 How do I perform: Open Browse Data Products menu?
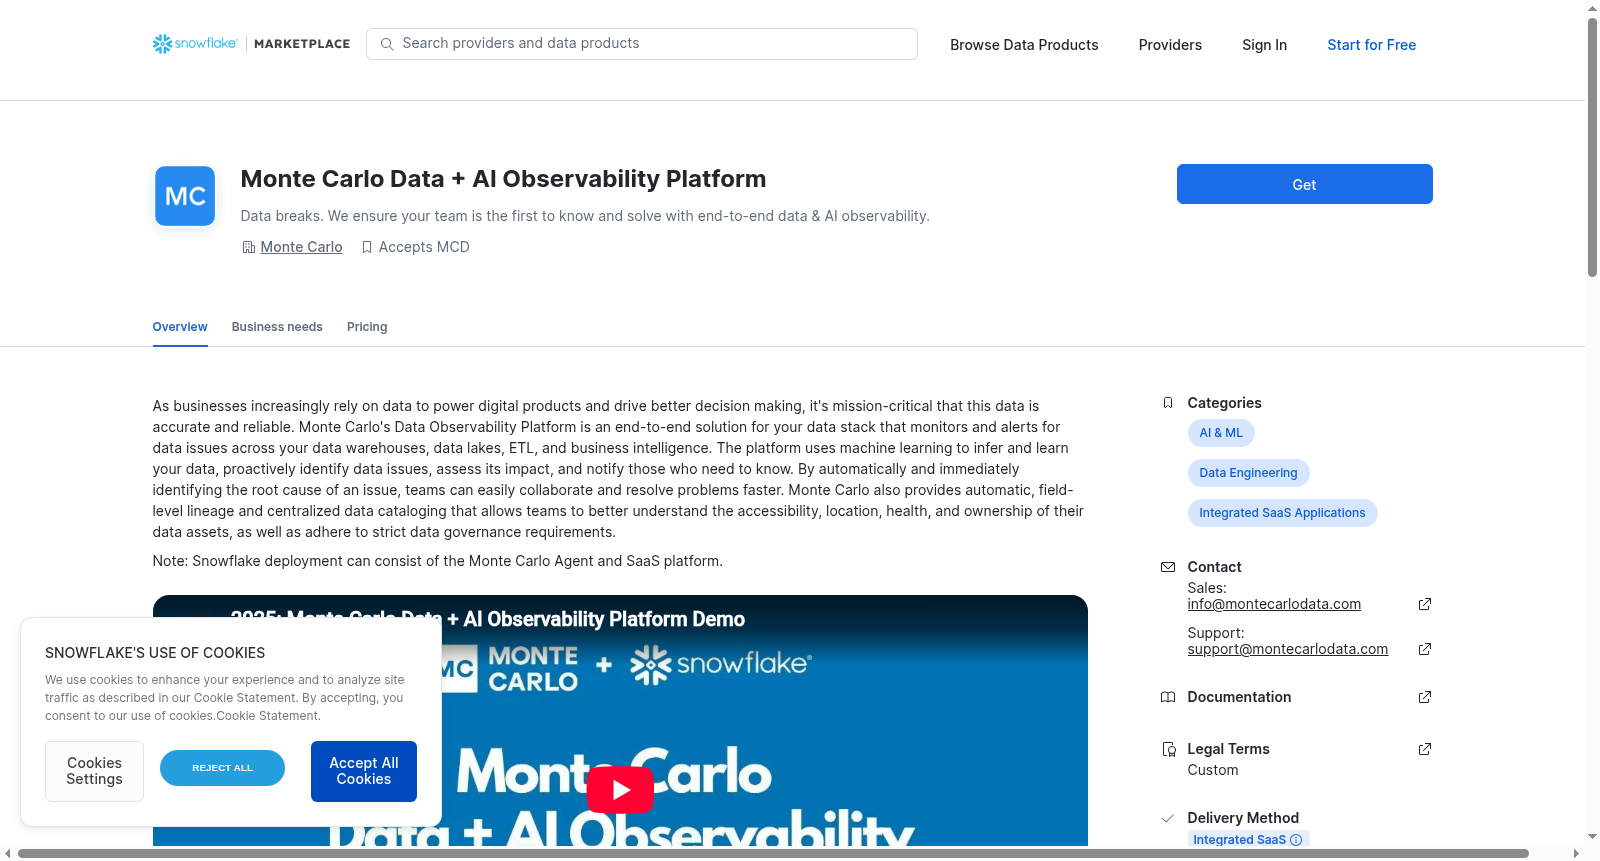point(1024,45)
